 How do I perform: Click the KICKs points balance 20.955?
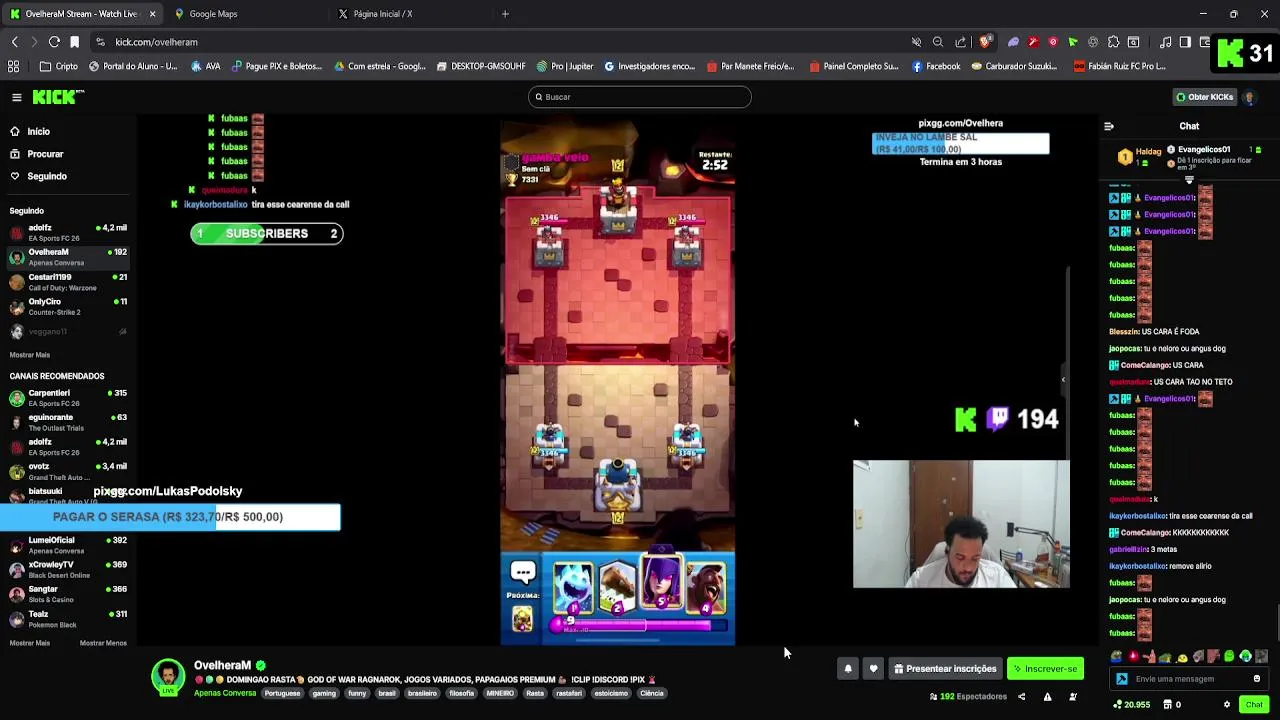1132,705
